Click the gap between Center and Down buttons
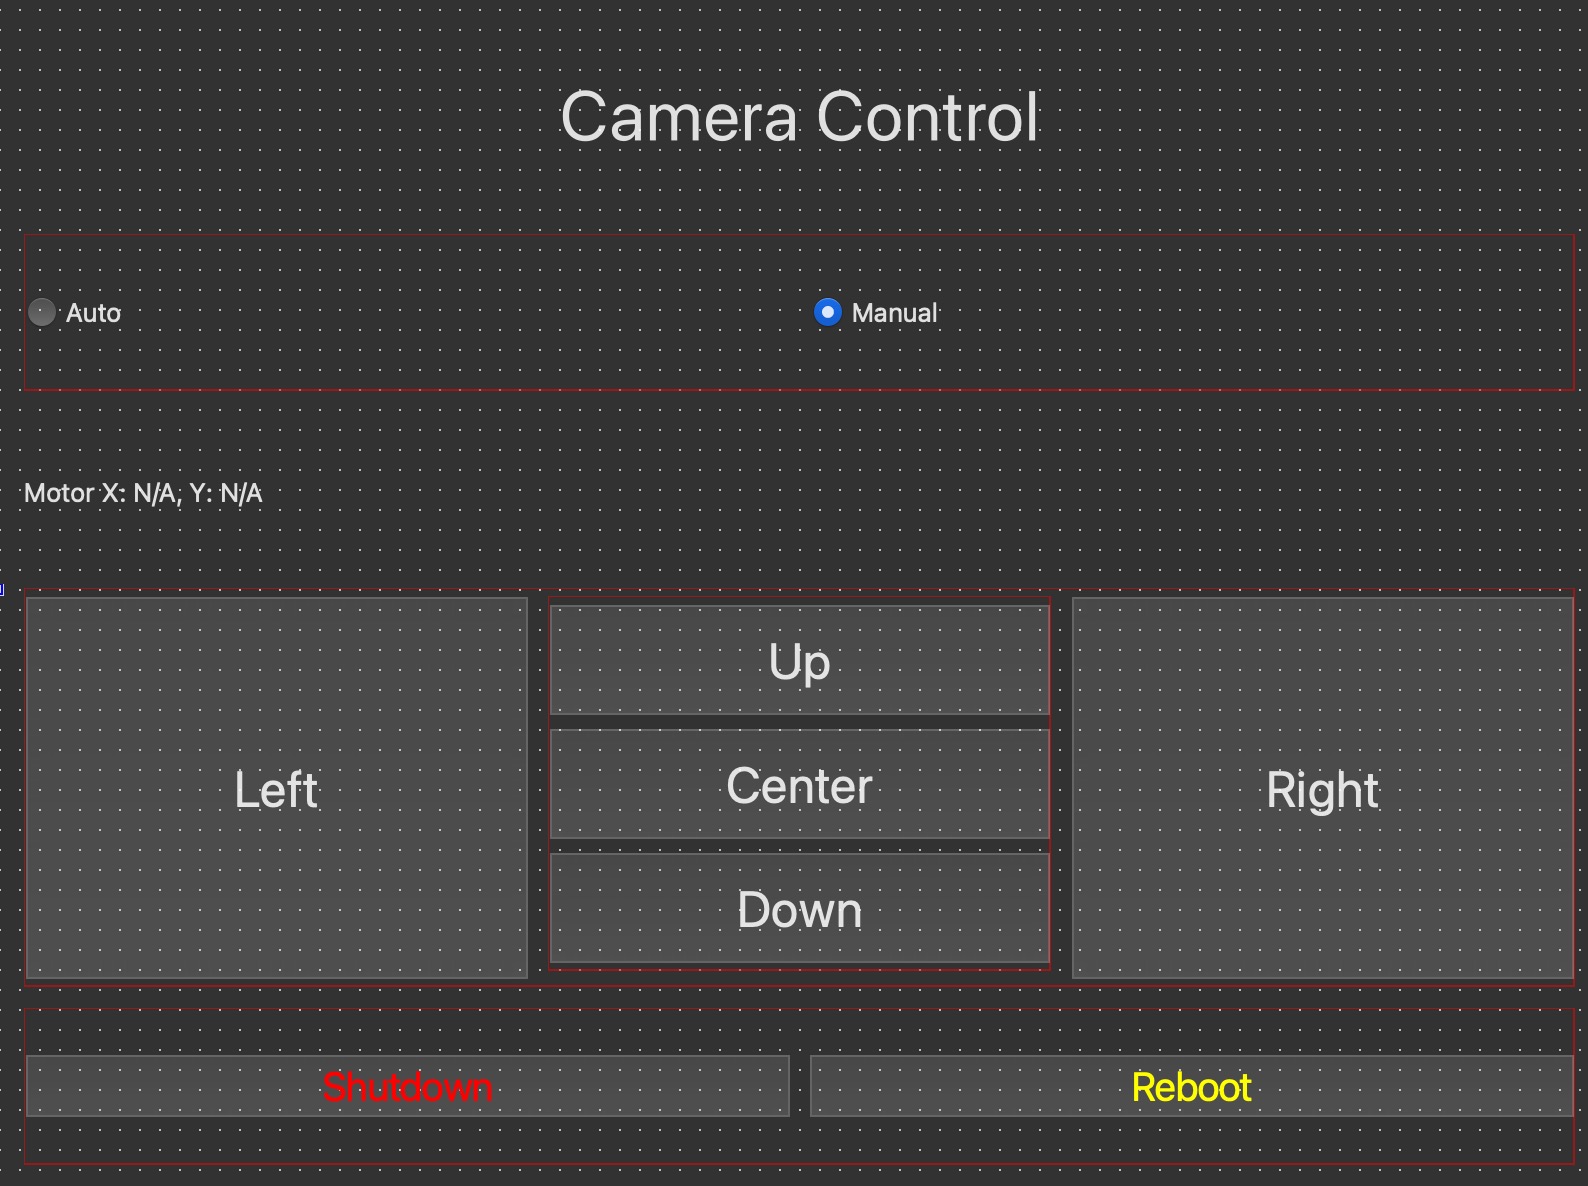Viewport: 1588px width, 1186px height. tap(799, 846)
